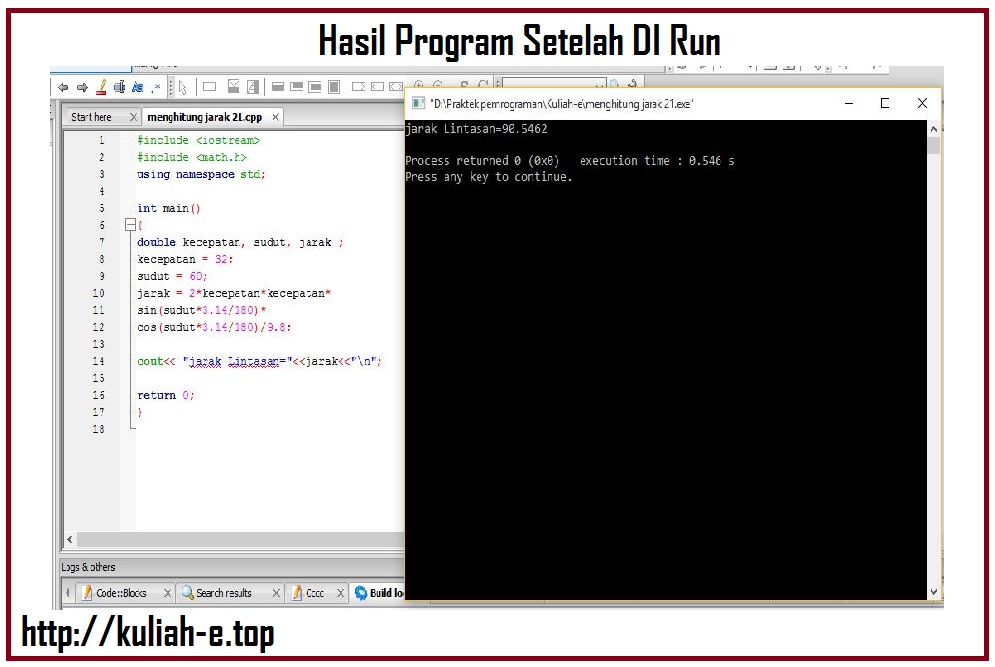This screenshot has height=667, width=995.
Task: Click the Navigate Back arrow icon
Action: [x=65, y=84]
